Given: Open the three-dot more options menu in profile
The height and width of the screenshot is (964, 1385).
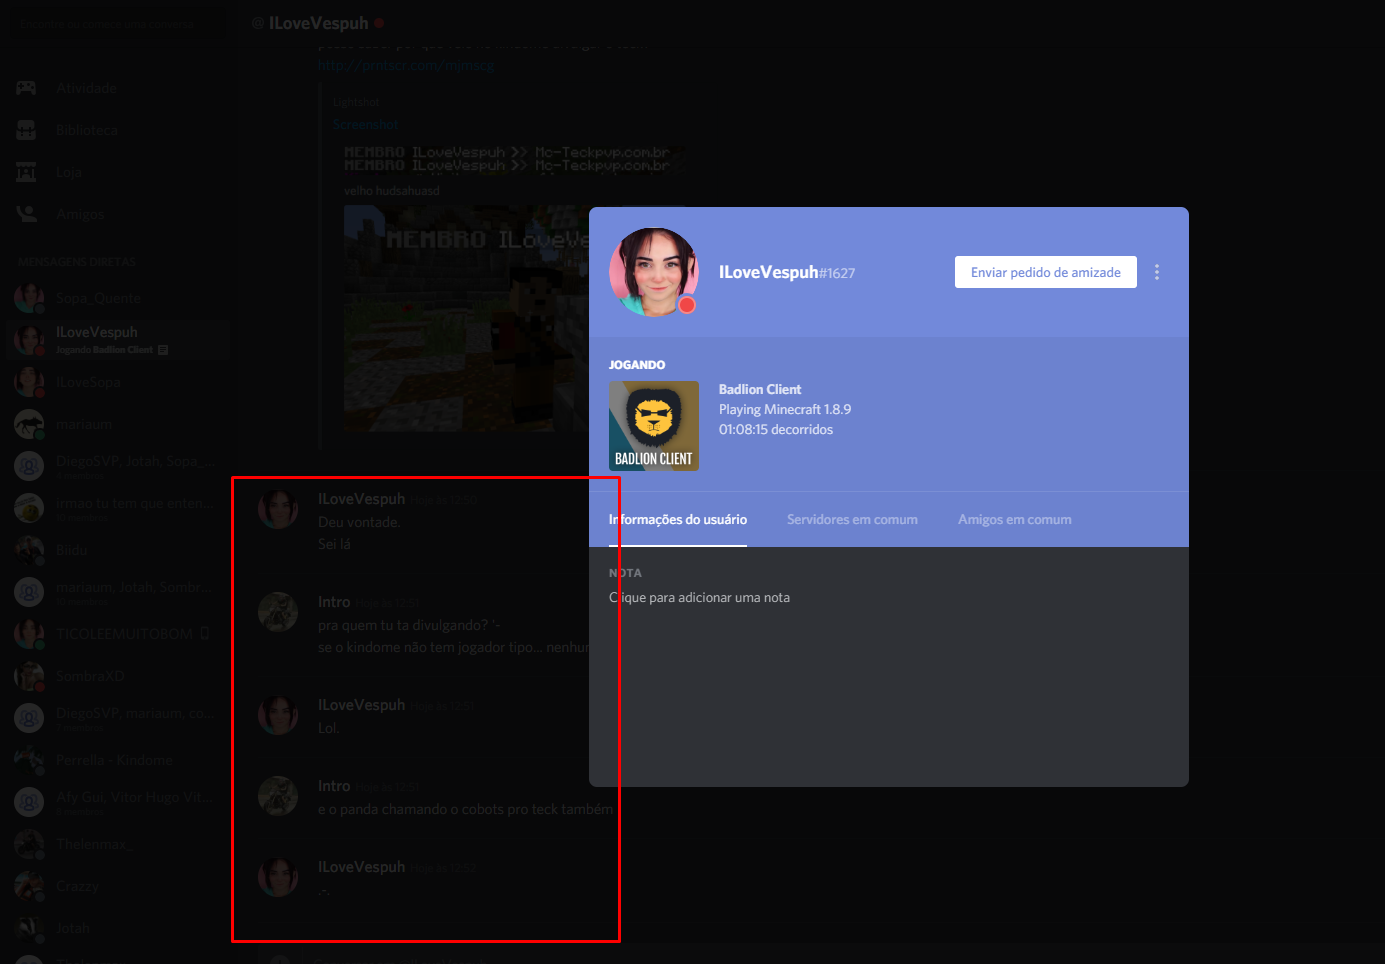Looking at the screenshot, I should click(x=1157, y=272).
